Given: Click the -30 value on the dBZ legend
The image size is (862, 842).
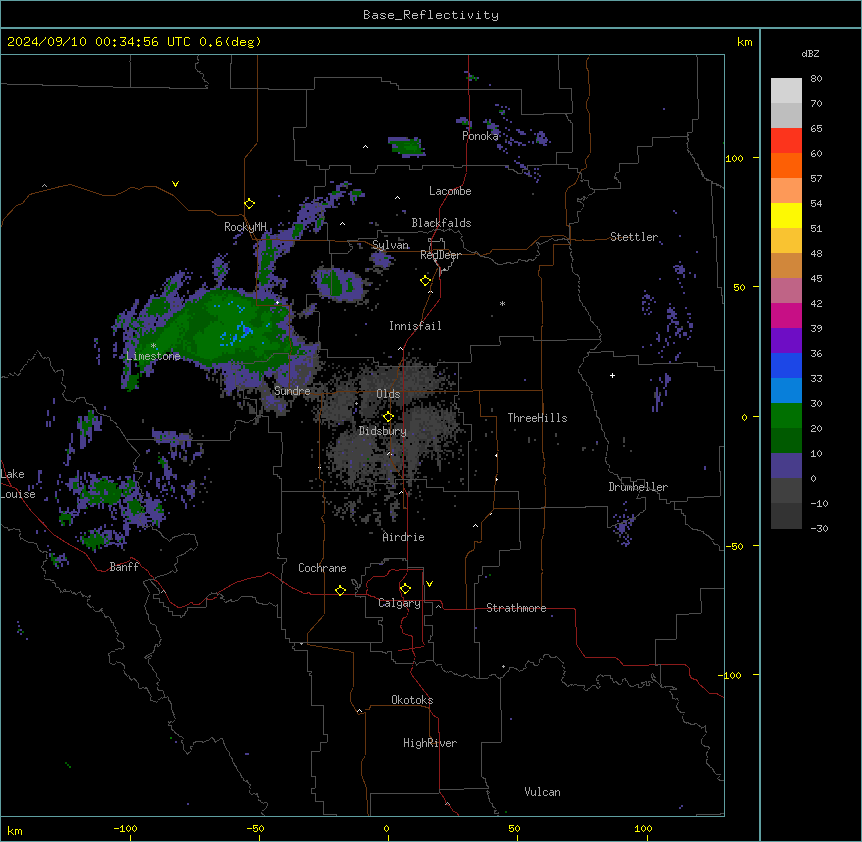Looking at the screenshot, I should 819,529.
